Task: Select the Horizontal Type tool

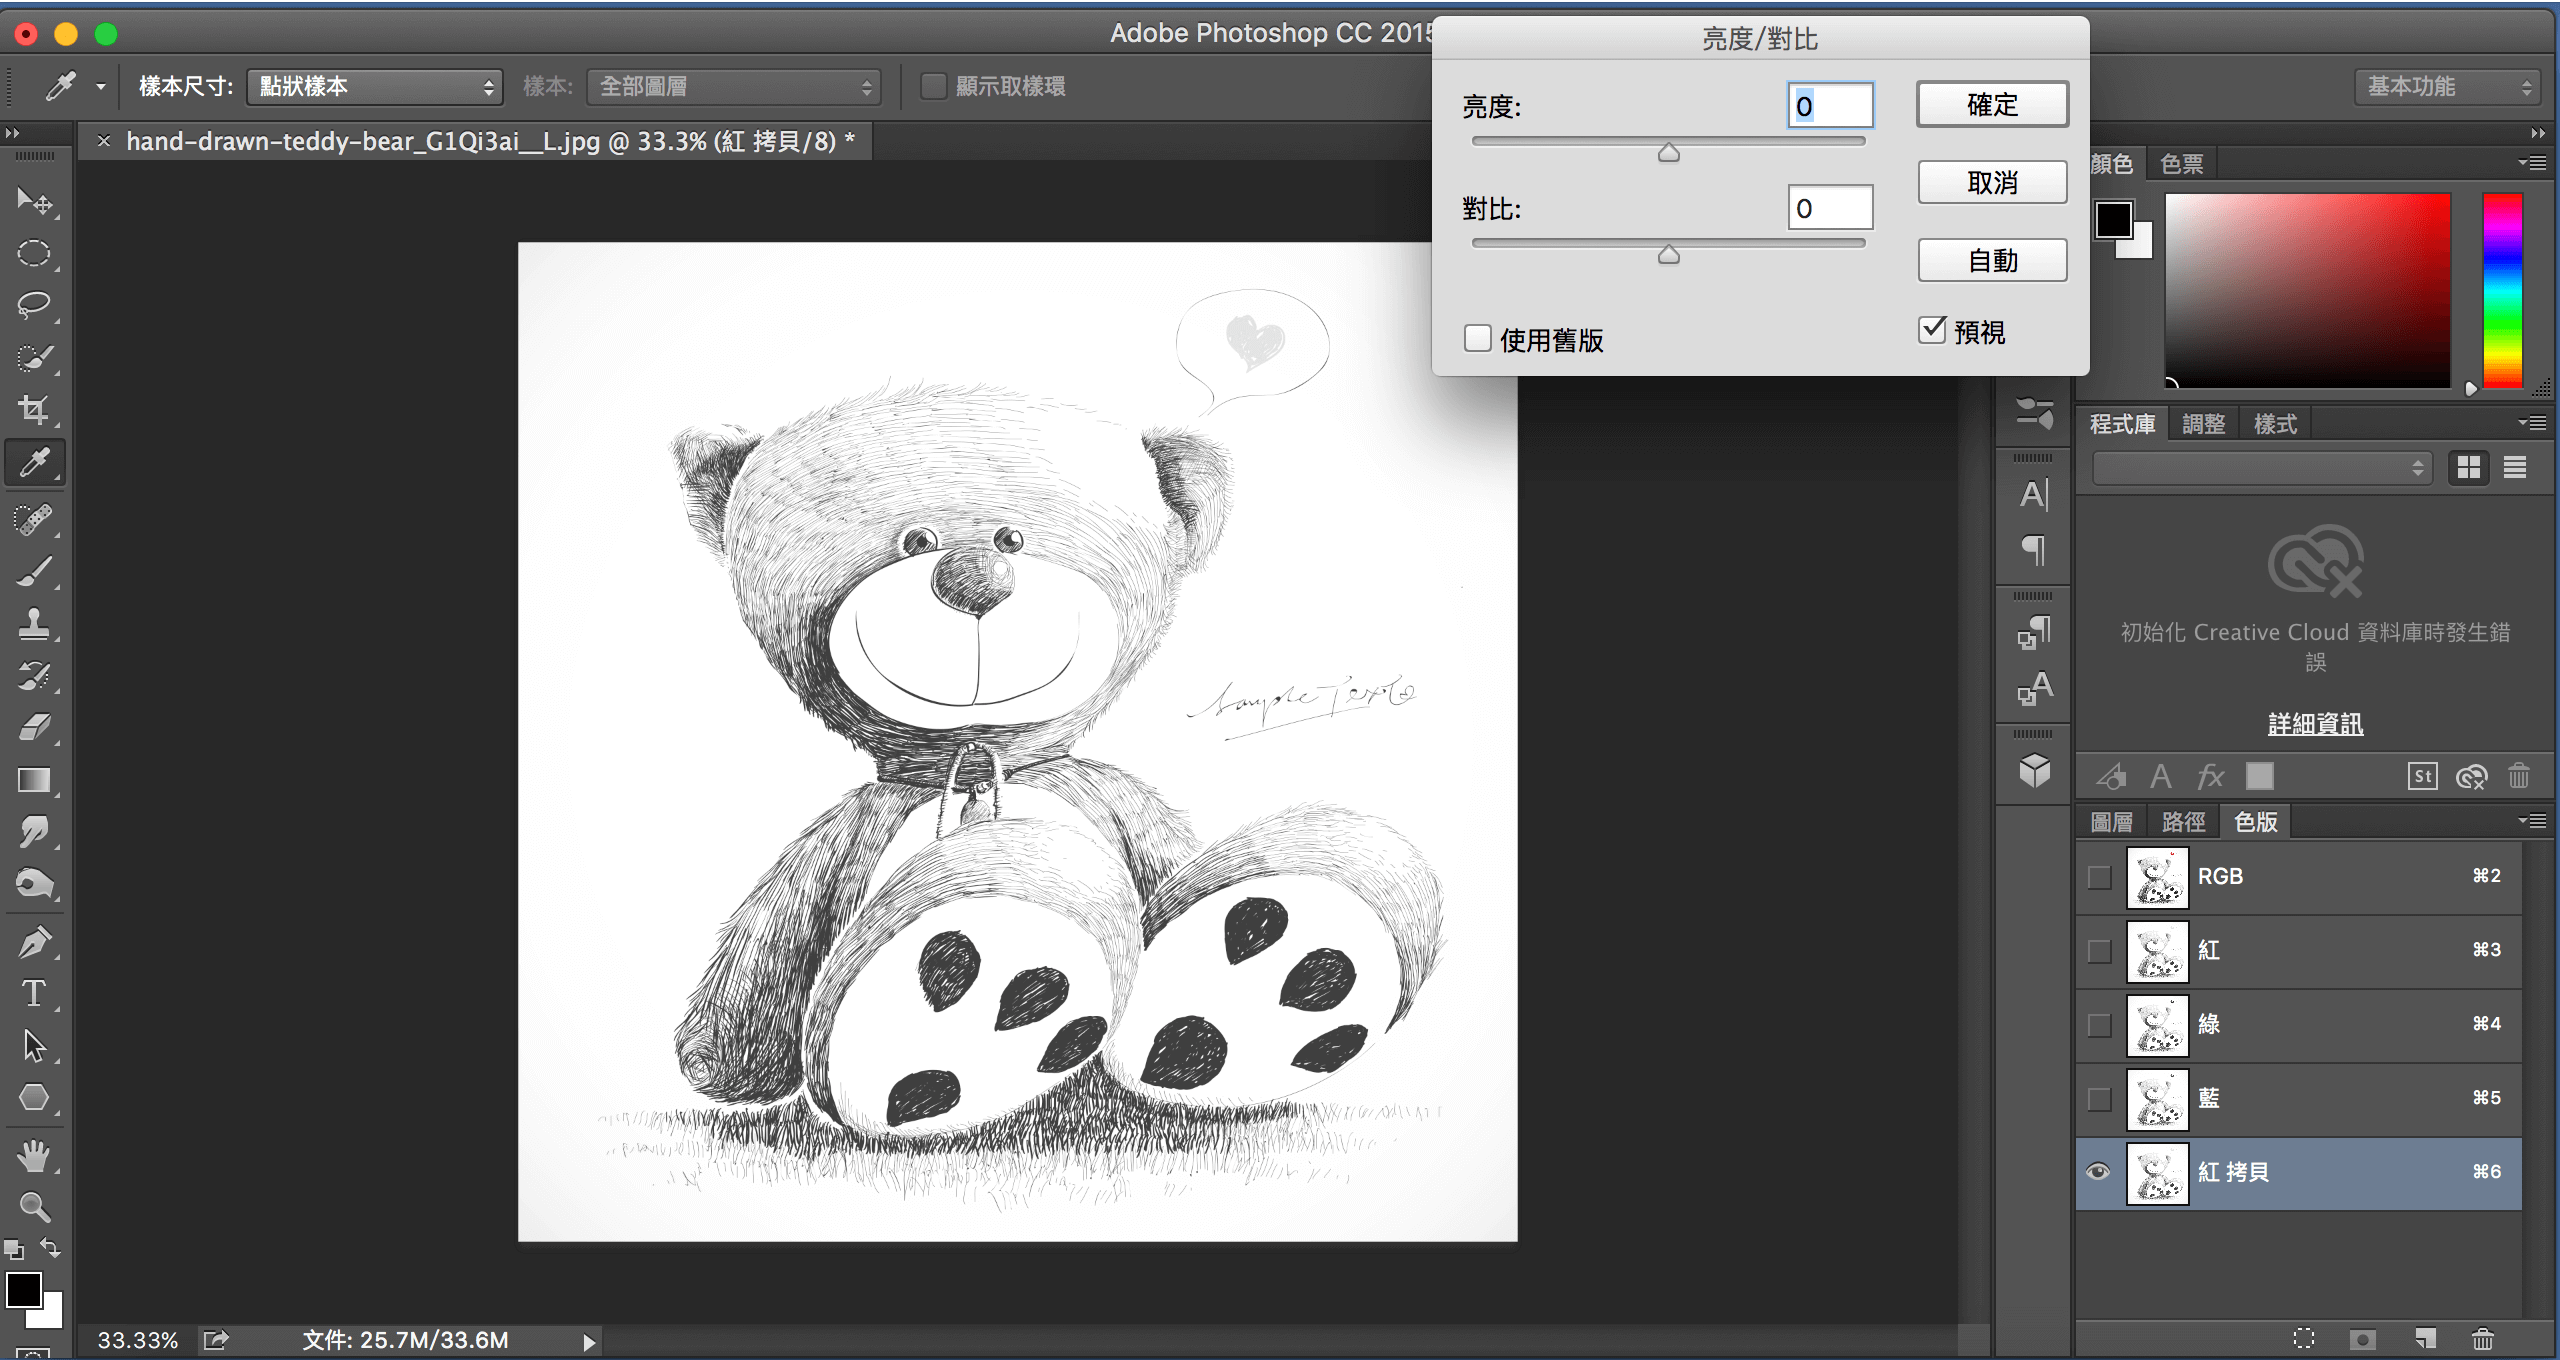Action: (34, 993)
